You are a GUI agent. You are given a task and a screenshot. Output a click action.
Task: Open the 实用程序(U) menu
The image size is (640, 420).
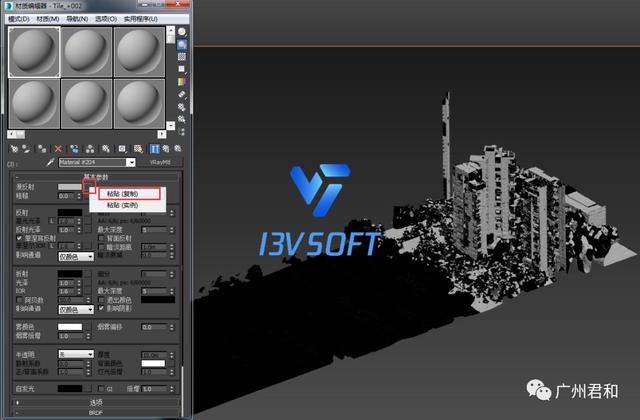[x=141, y=19]
